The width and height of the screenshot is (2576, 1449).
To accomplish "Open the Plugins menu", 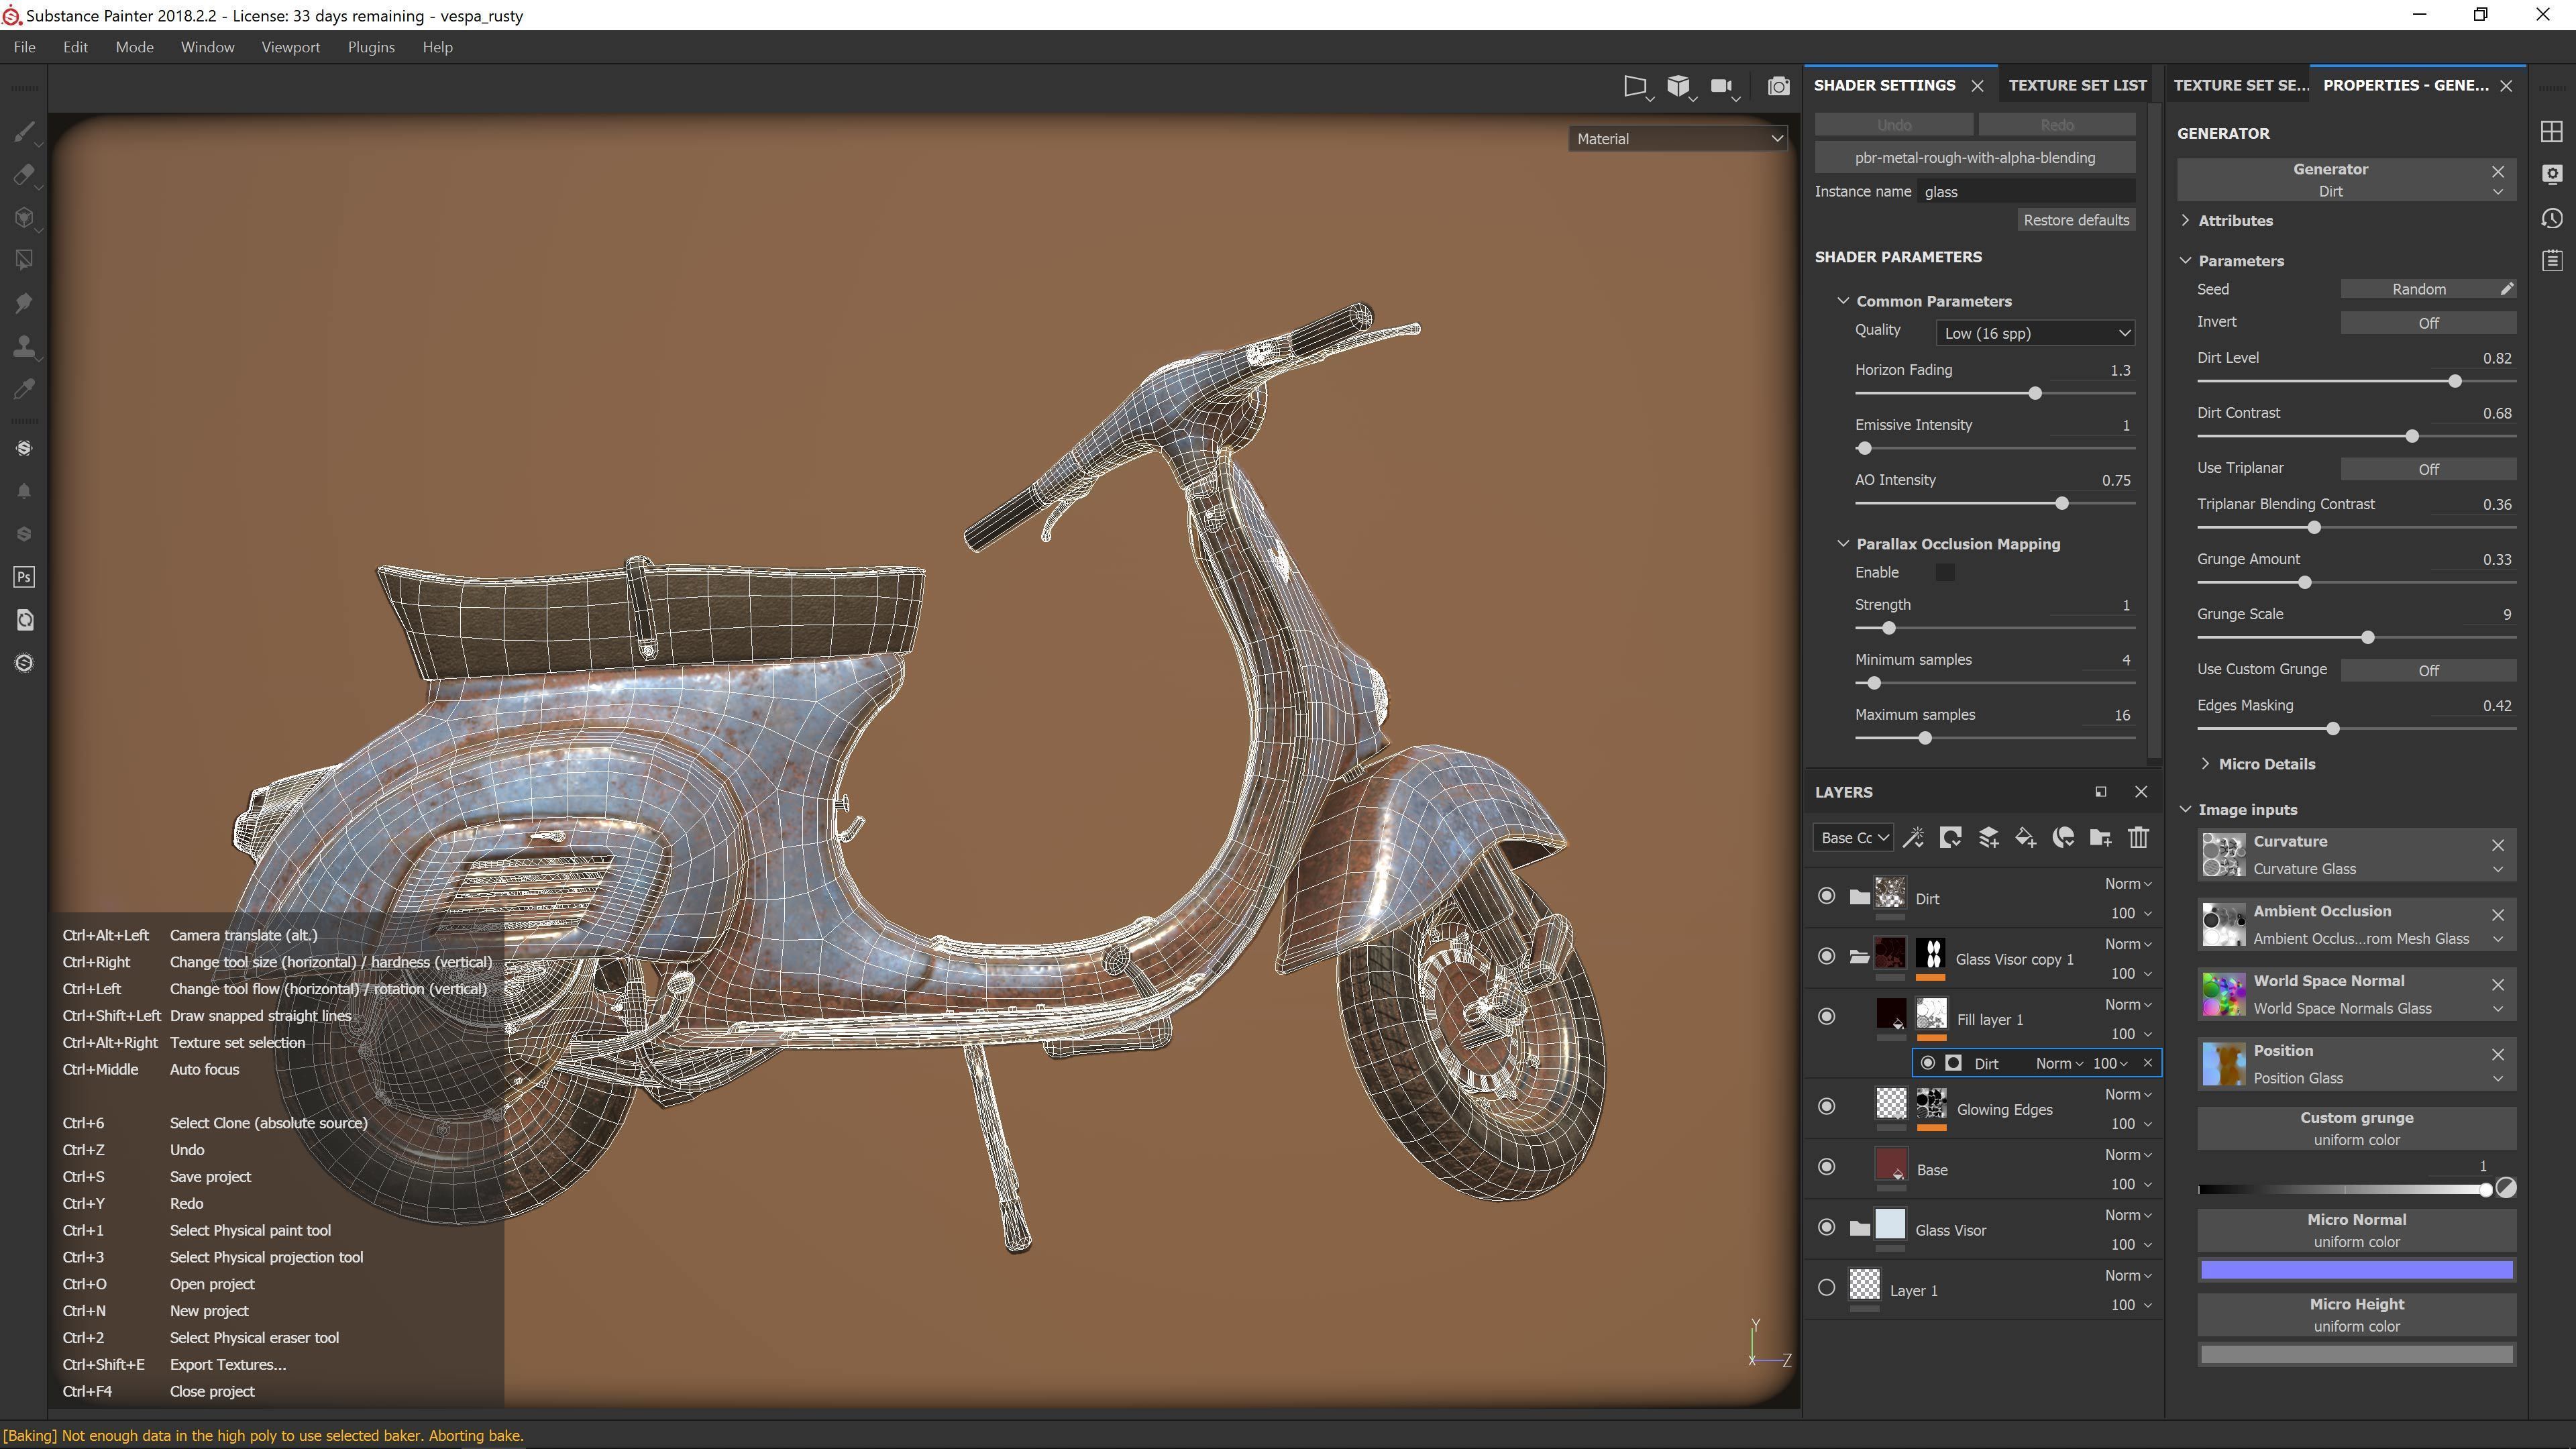I will pyautogui.click(x=371, y=47).
